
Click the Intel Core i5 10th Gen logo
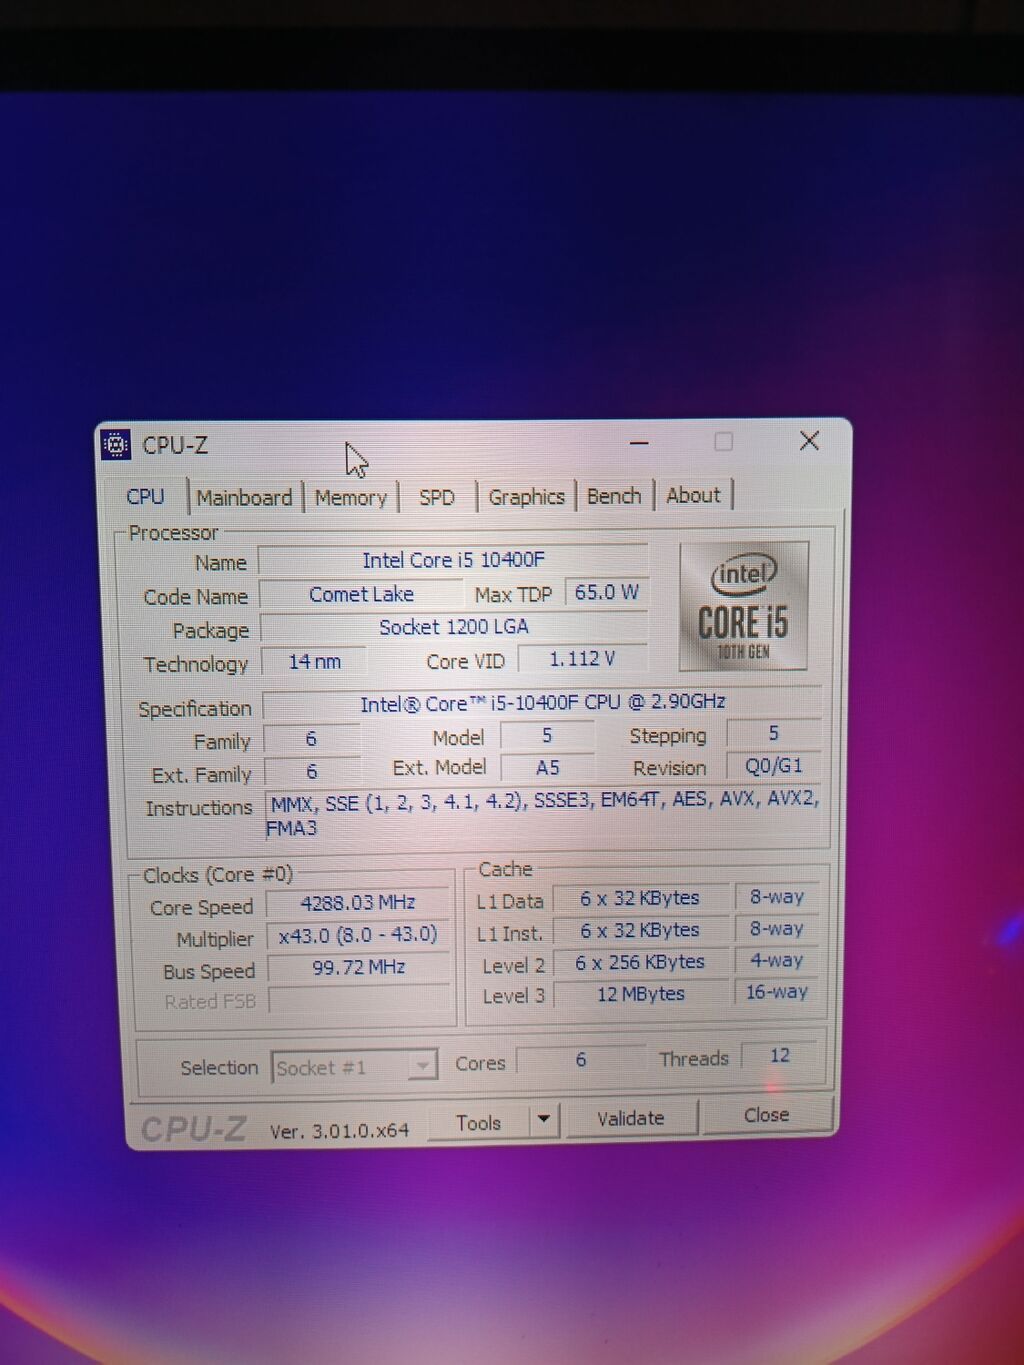(743, 606)
